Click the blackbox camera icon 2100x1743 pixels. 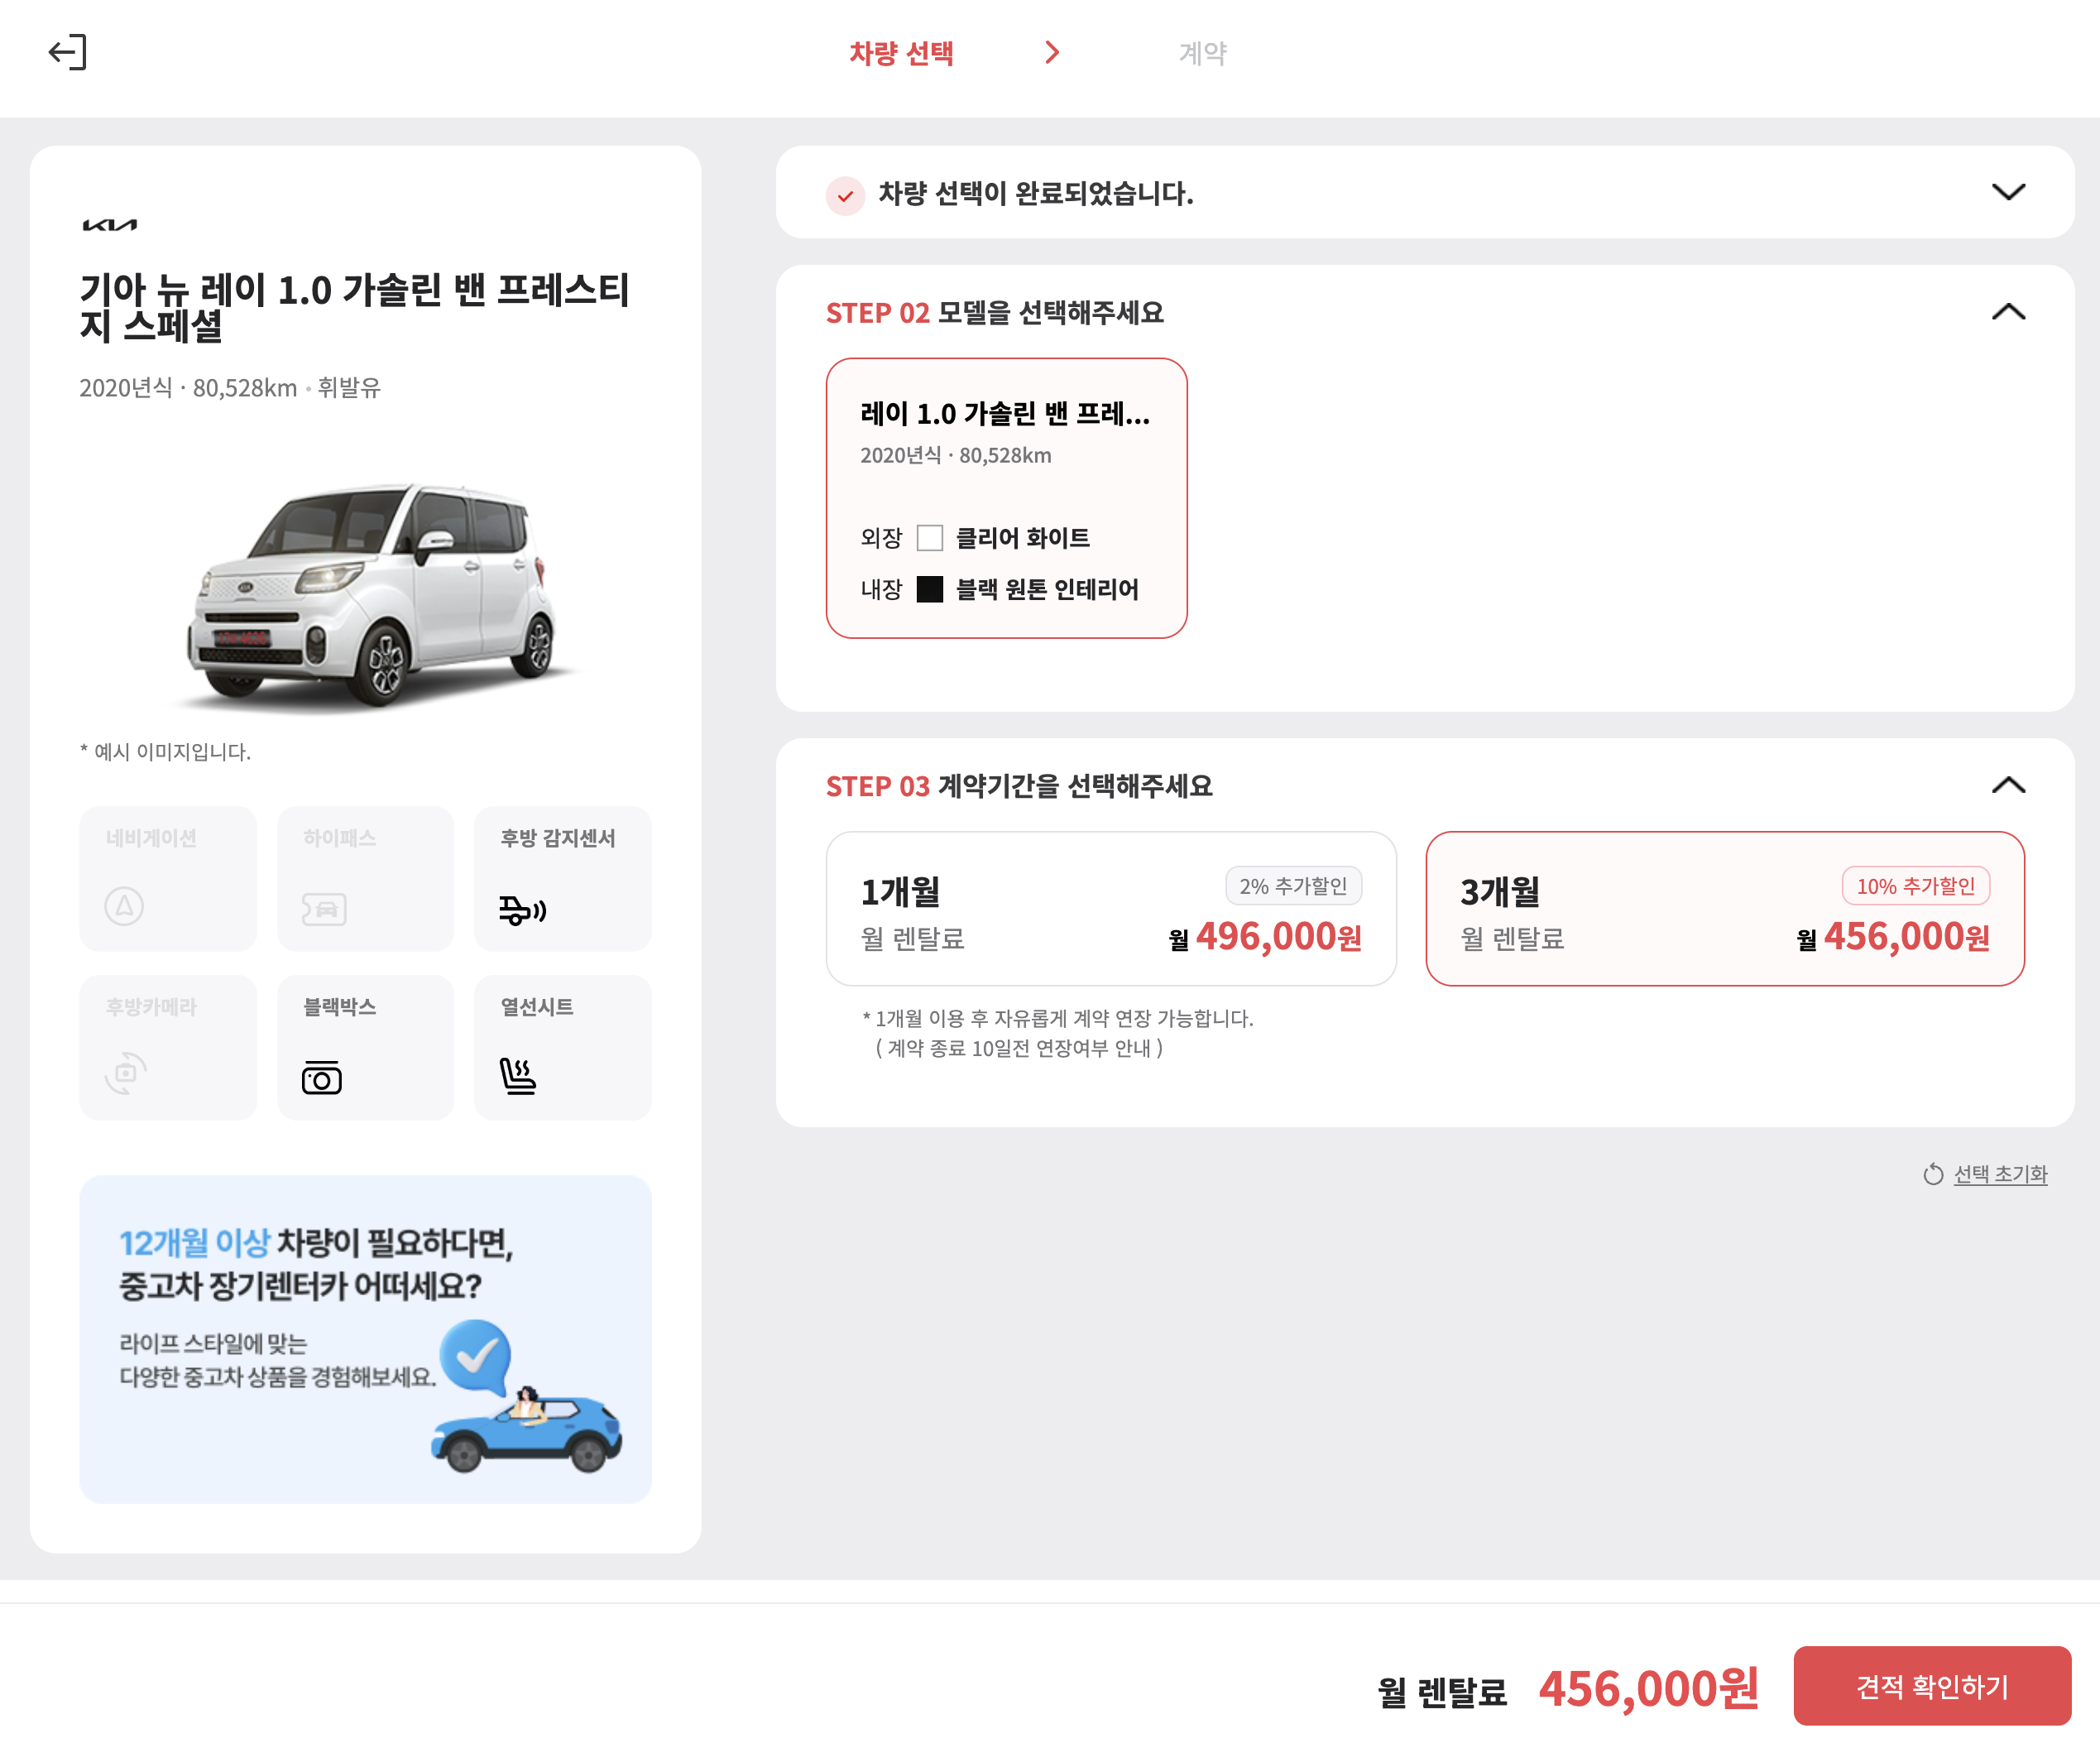tap(321, 1077)
